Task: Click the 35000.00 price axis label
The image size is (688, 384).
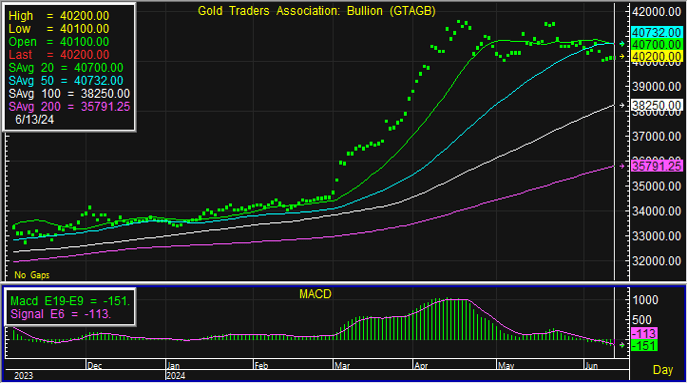Action: point(656,186)
